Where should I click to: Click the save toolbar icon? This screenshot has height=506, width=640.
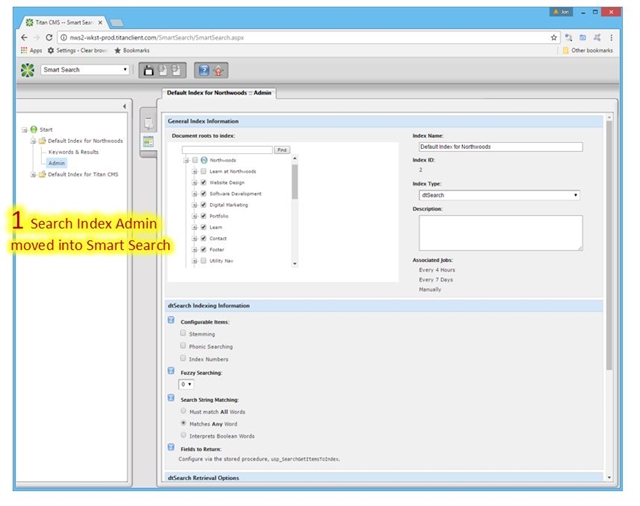tap(149, 70)
